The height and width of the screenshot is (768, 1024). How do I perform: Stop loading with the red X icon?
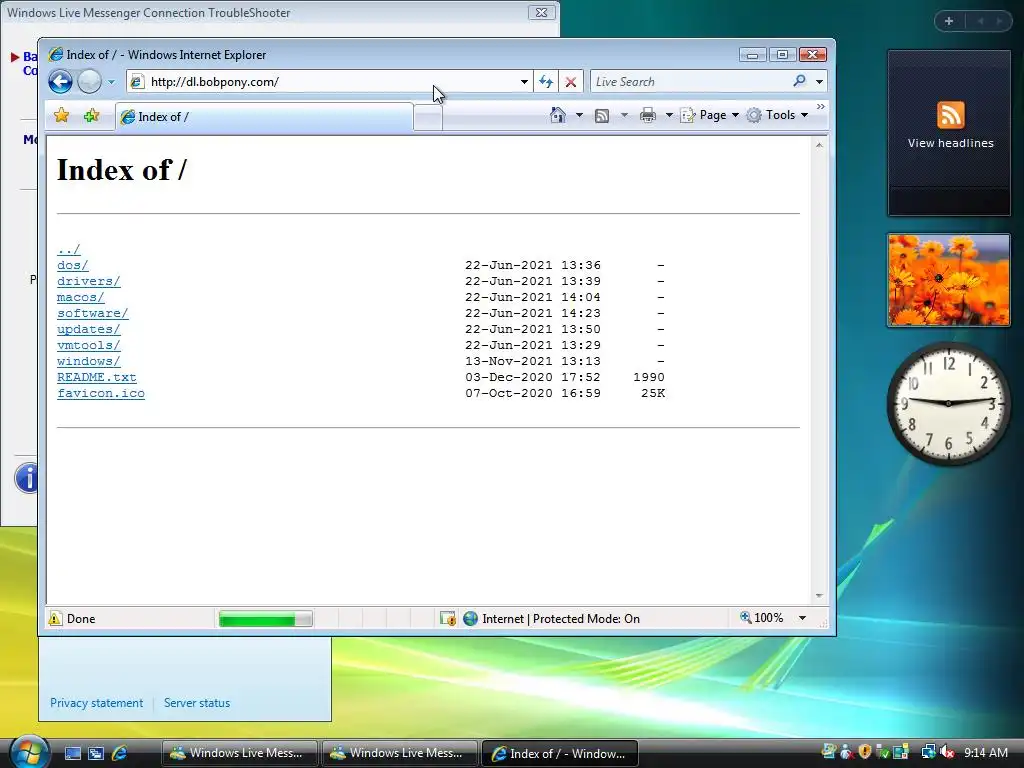(x=571, y=82)
